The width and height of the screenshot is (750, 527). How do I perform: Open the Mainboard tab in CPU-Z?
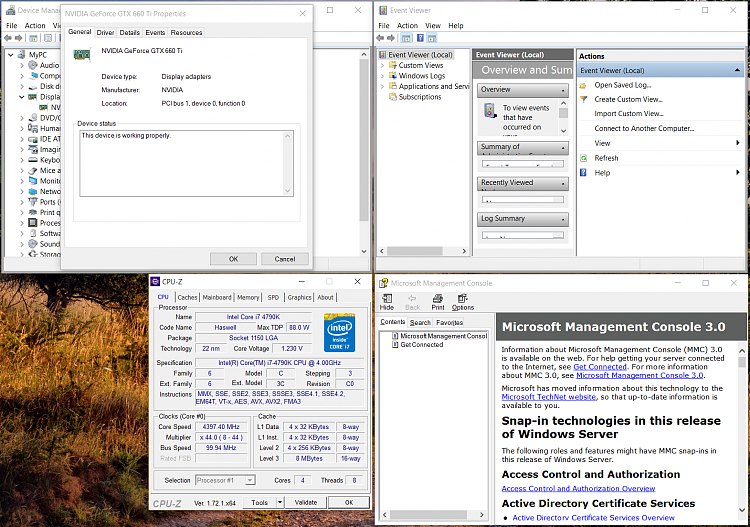pyautogui.click(x=217, y=297)
